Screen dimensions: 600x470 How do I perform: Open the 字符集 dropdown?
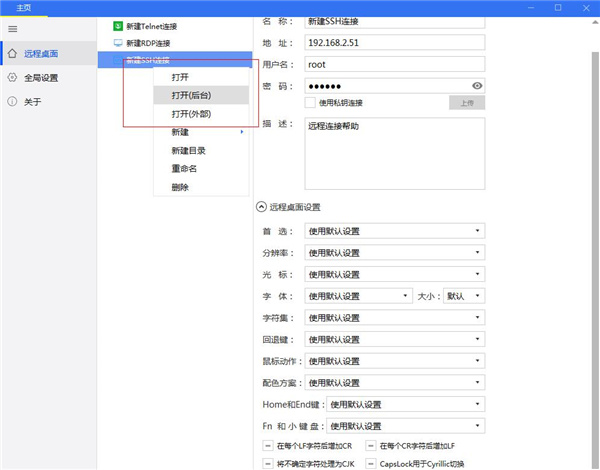click(394, 318)
